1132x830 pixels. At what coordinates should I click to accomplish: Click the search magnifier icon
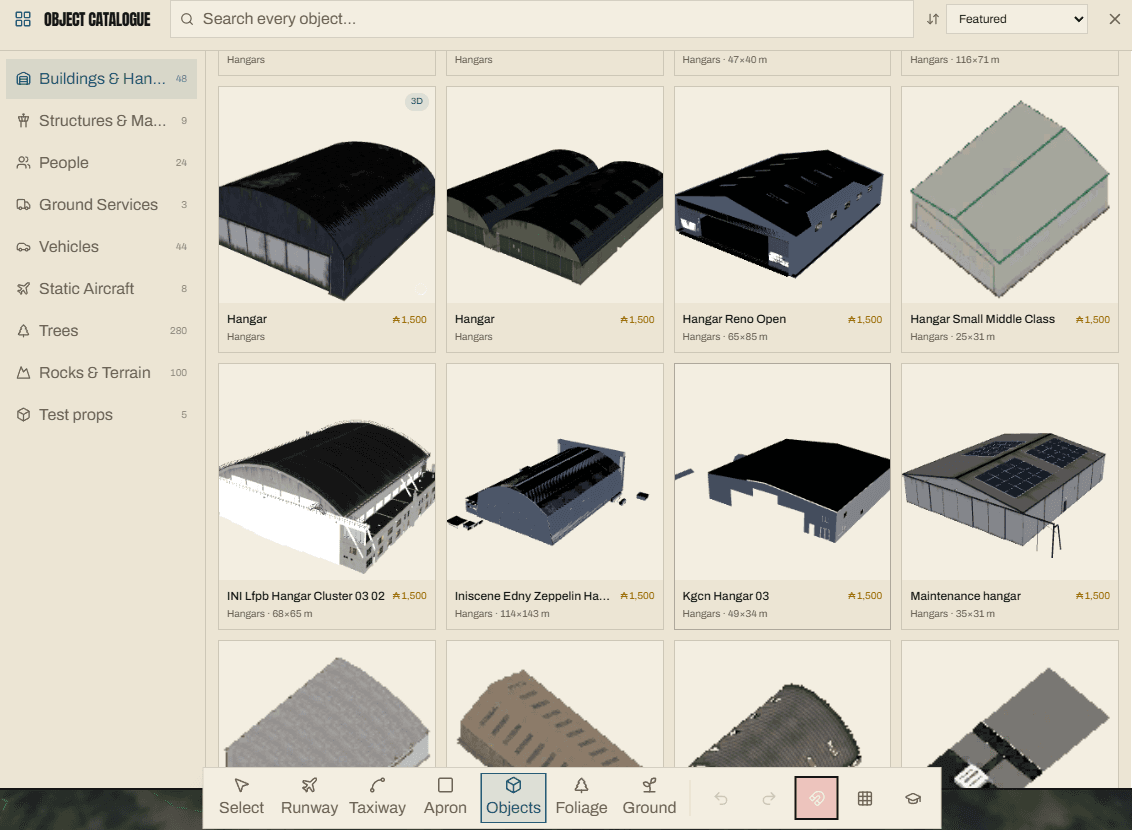187,19
